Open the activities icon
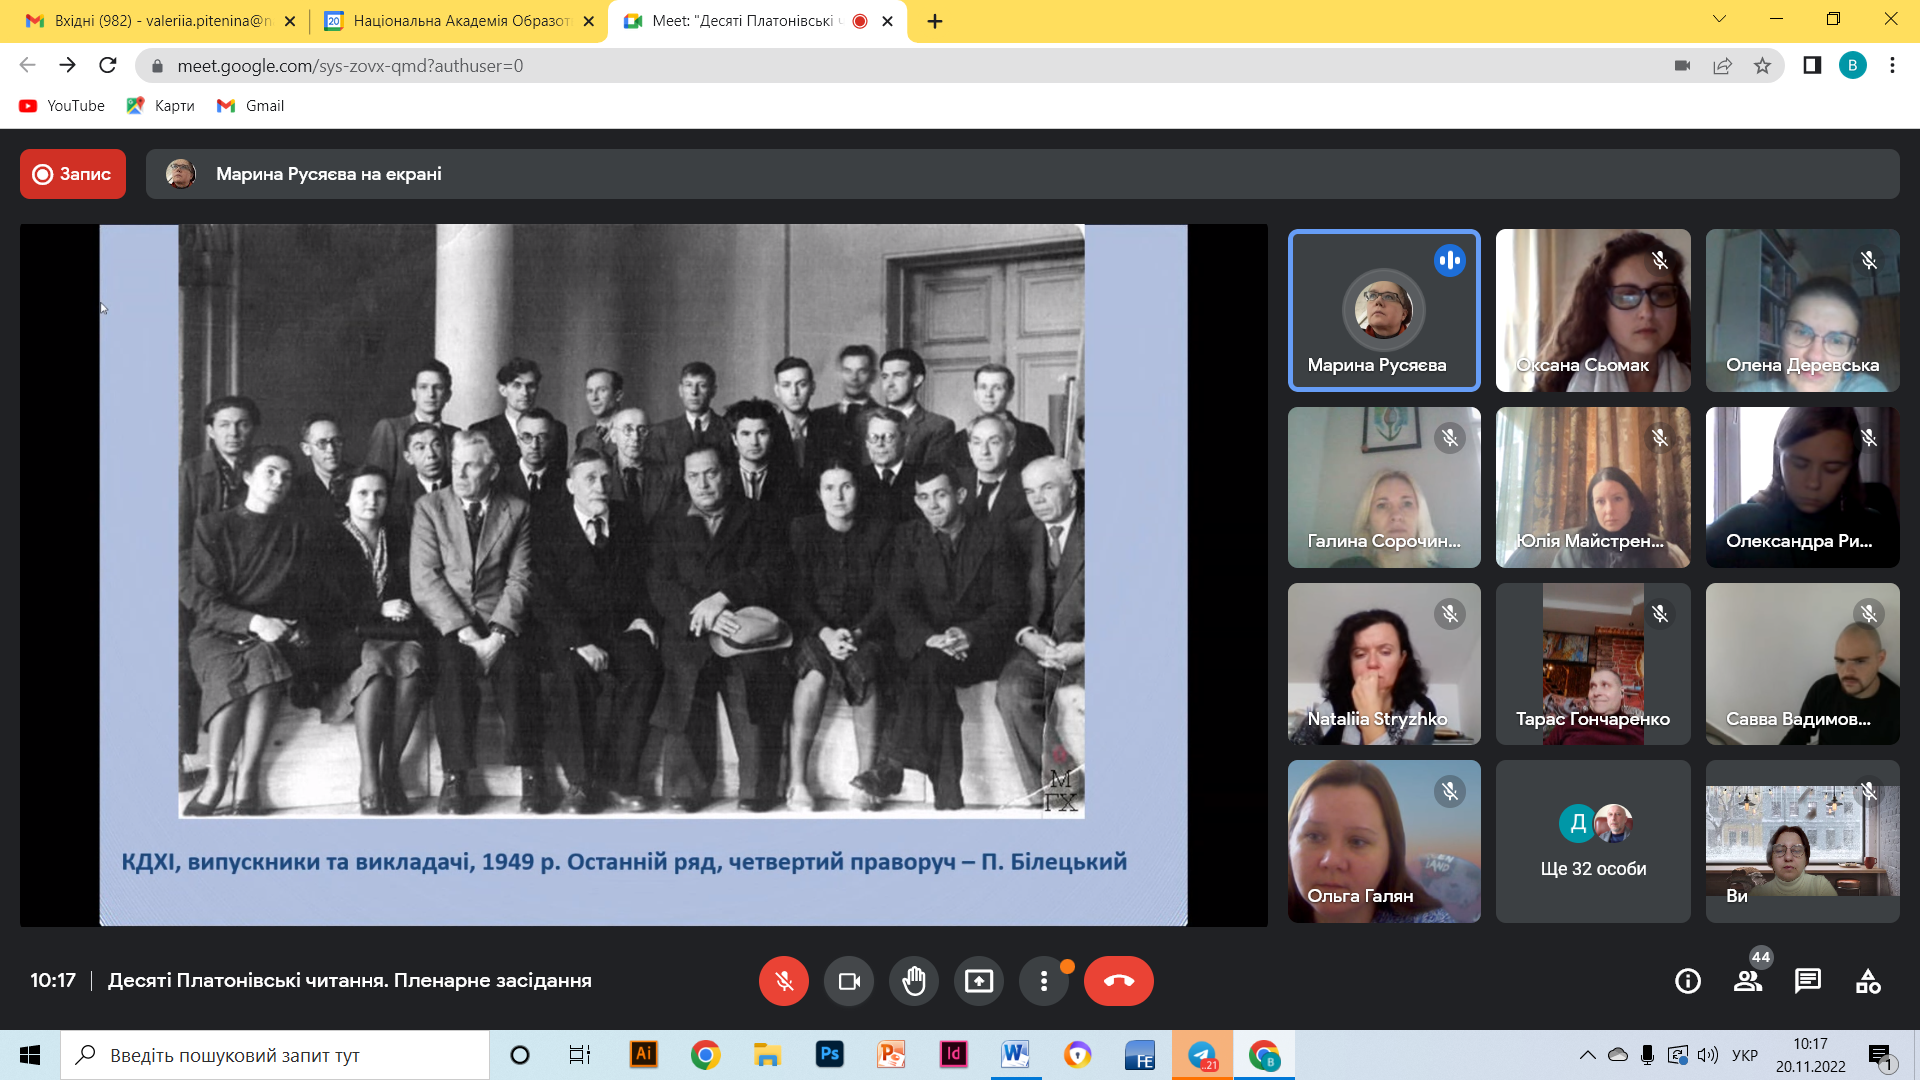1920x1080 pixels. (1868, 981)
